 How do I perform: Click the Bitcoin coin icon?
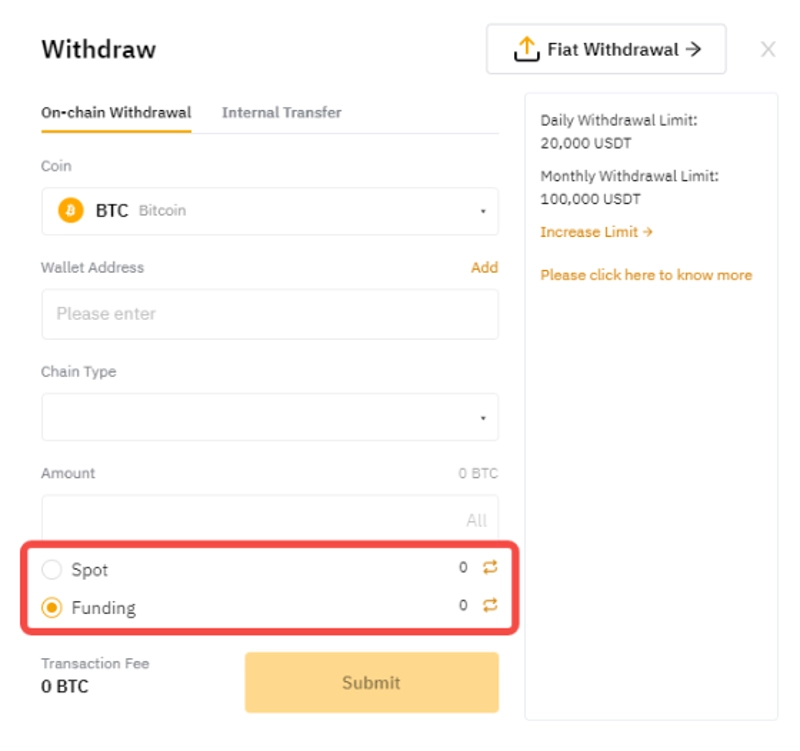71,211
